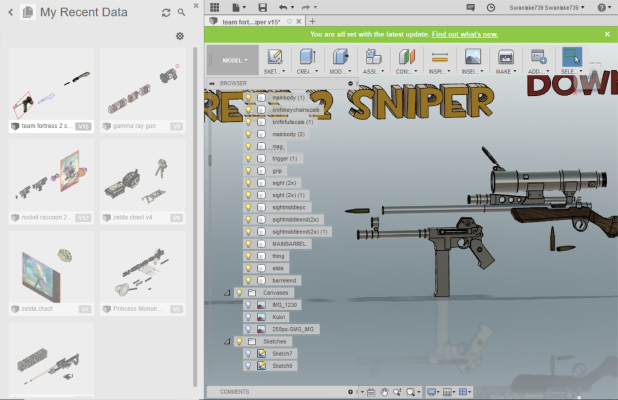Open the Viewports layout dropdown
Viewport: 618px width, 400px height.
[465, 392]
